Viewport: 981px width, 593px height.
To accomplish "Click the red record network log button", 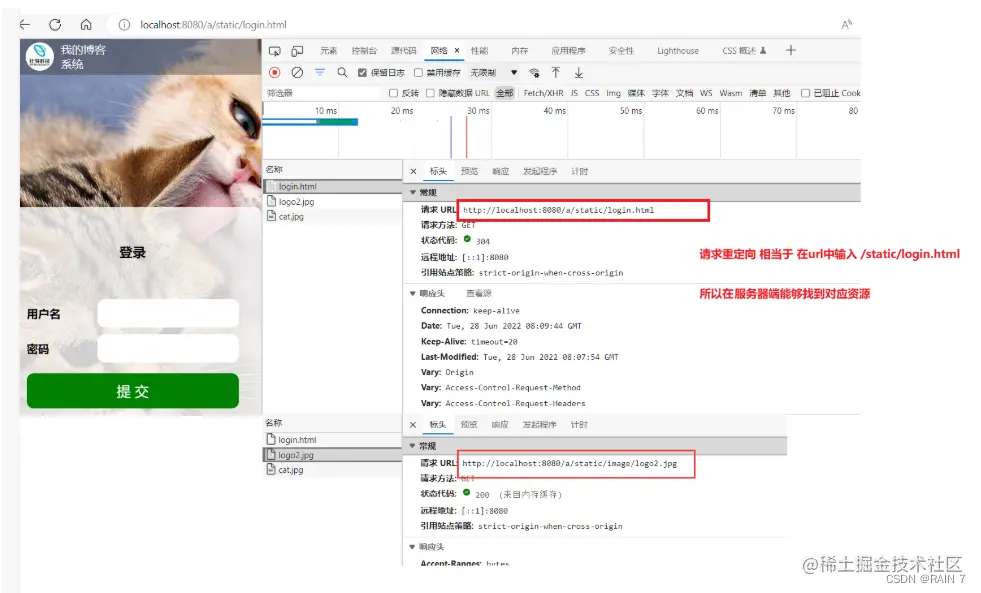I will (275, 73).
